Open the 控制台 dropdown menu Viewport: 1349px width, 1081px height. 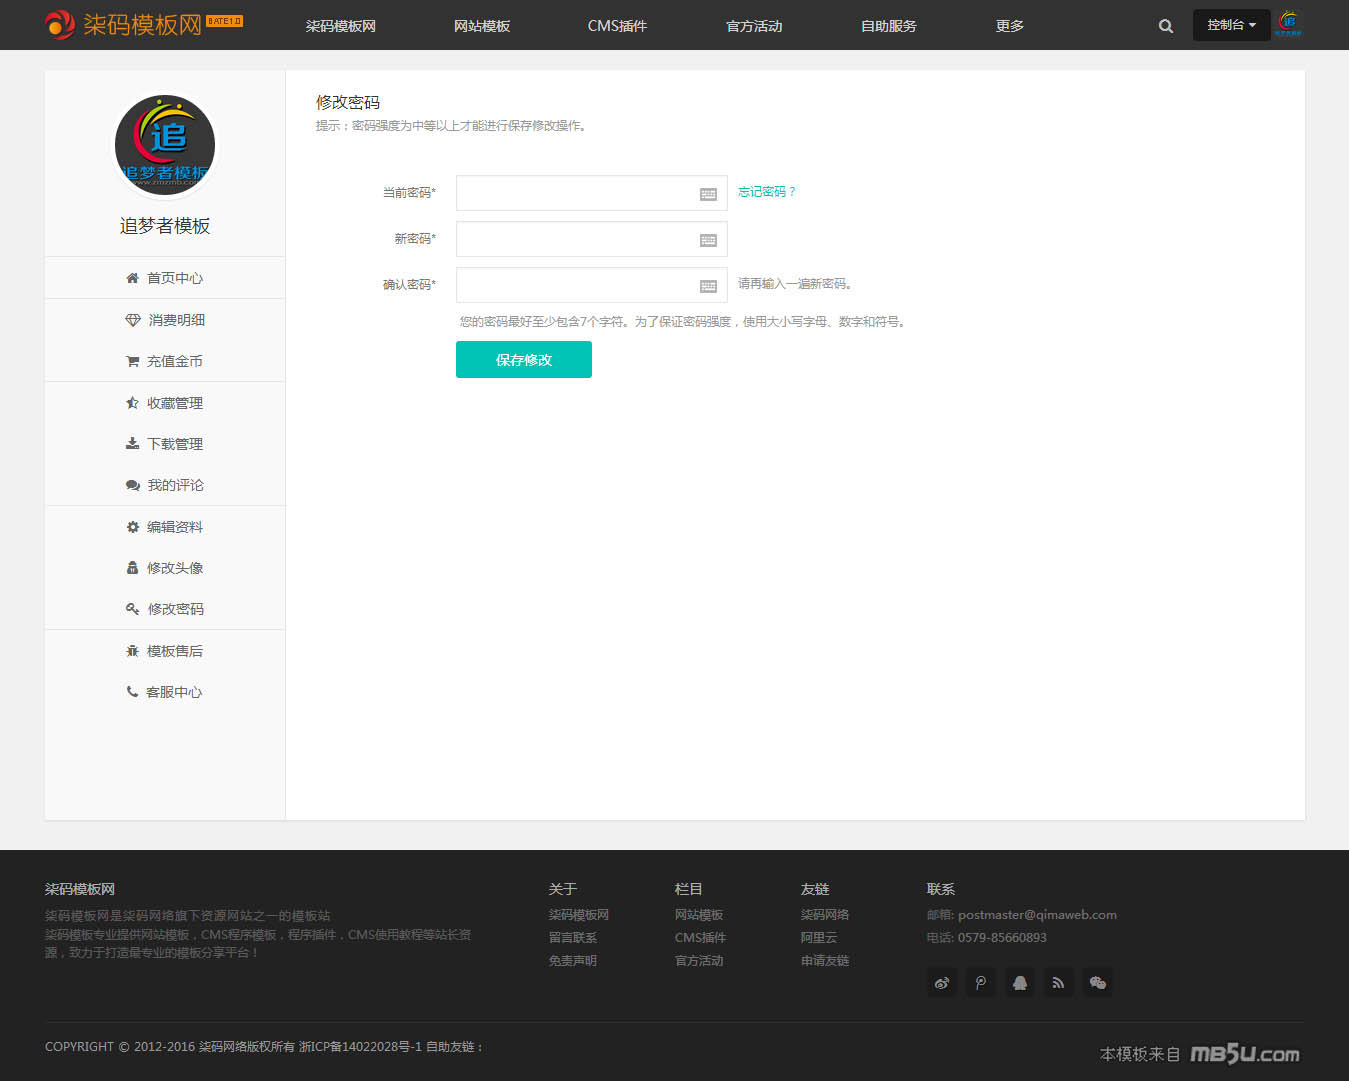[1230, 25]
